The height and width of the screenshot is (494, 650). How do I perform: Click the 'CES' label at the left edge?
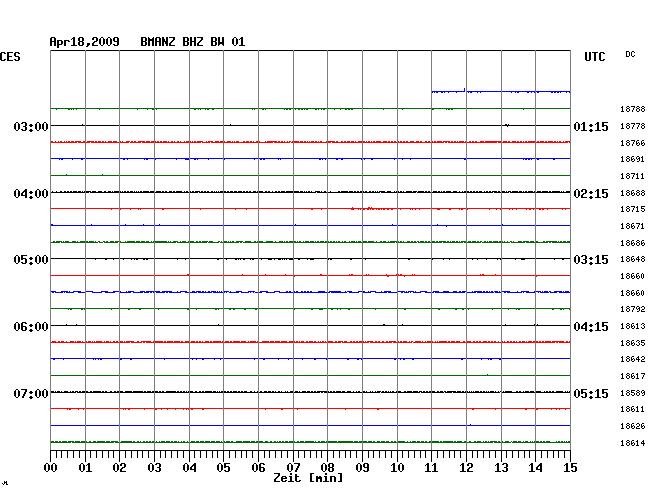coord(10,57)
